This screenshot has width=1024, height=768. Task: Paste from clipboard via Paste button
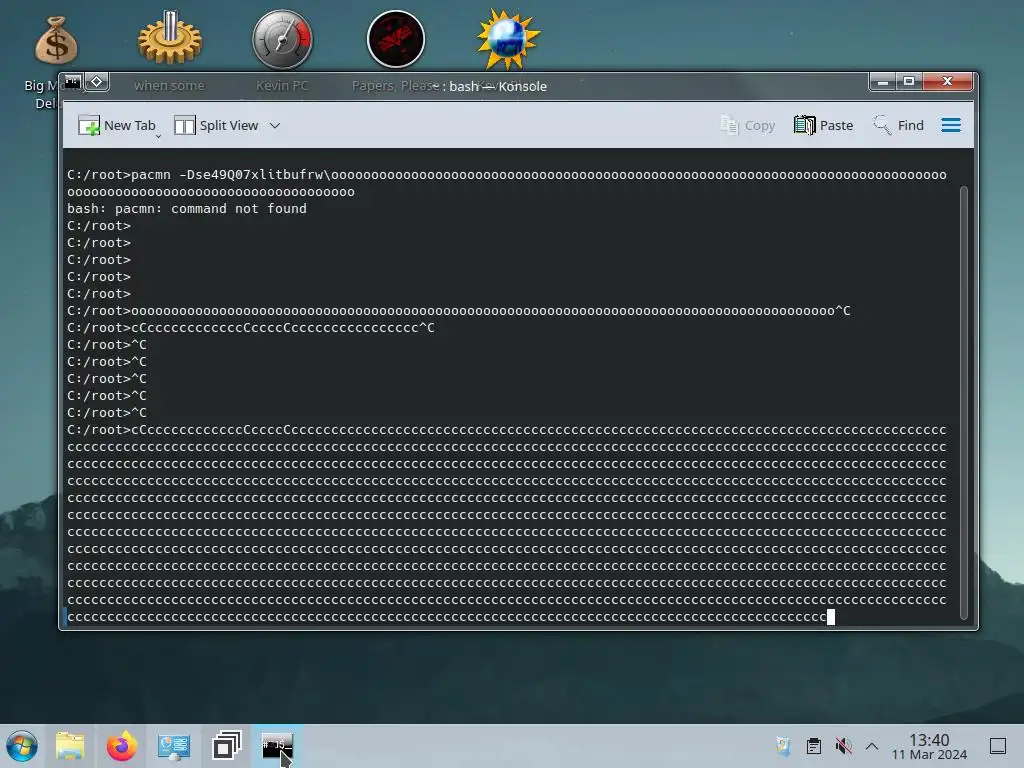point(824,125)
